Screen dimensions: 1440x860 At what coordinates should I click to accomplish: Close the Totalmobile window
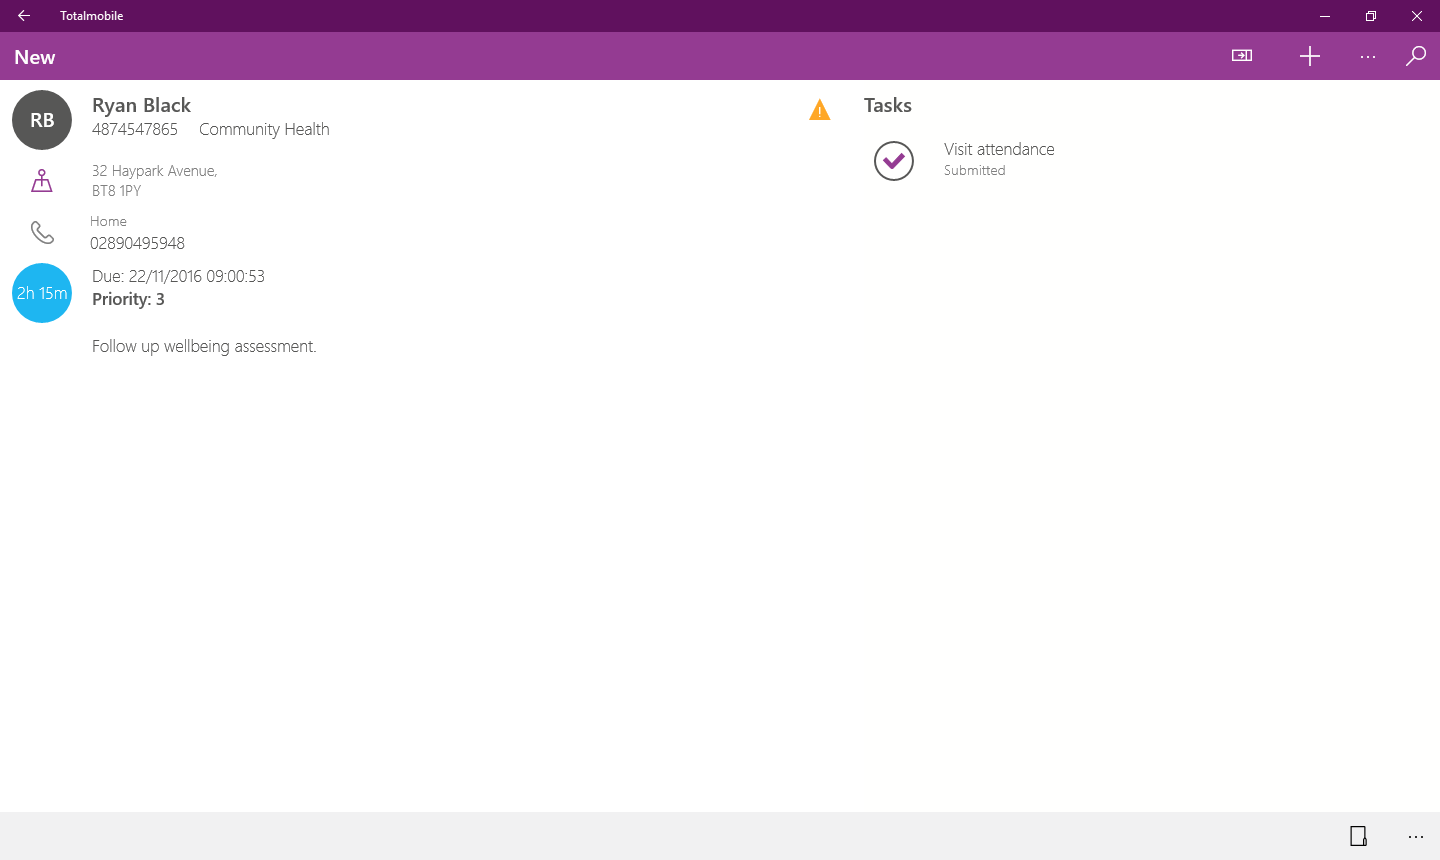click(x=1417, y=16)
